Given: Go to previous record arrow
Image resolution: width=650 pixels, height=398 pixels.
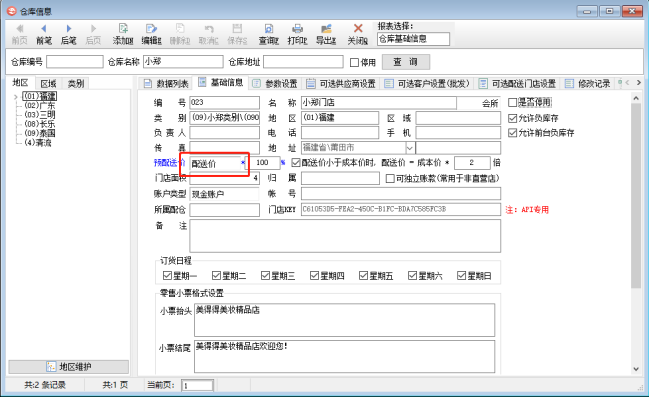Looking at the screenshot, I should [44, 29].
